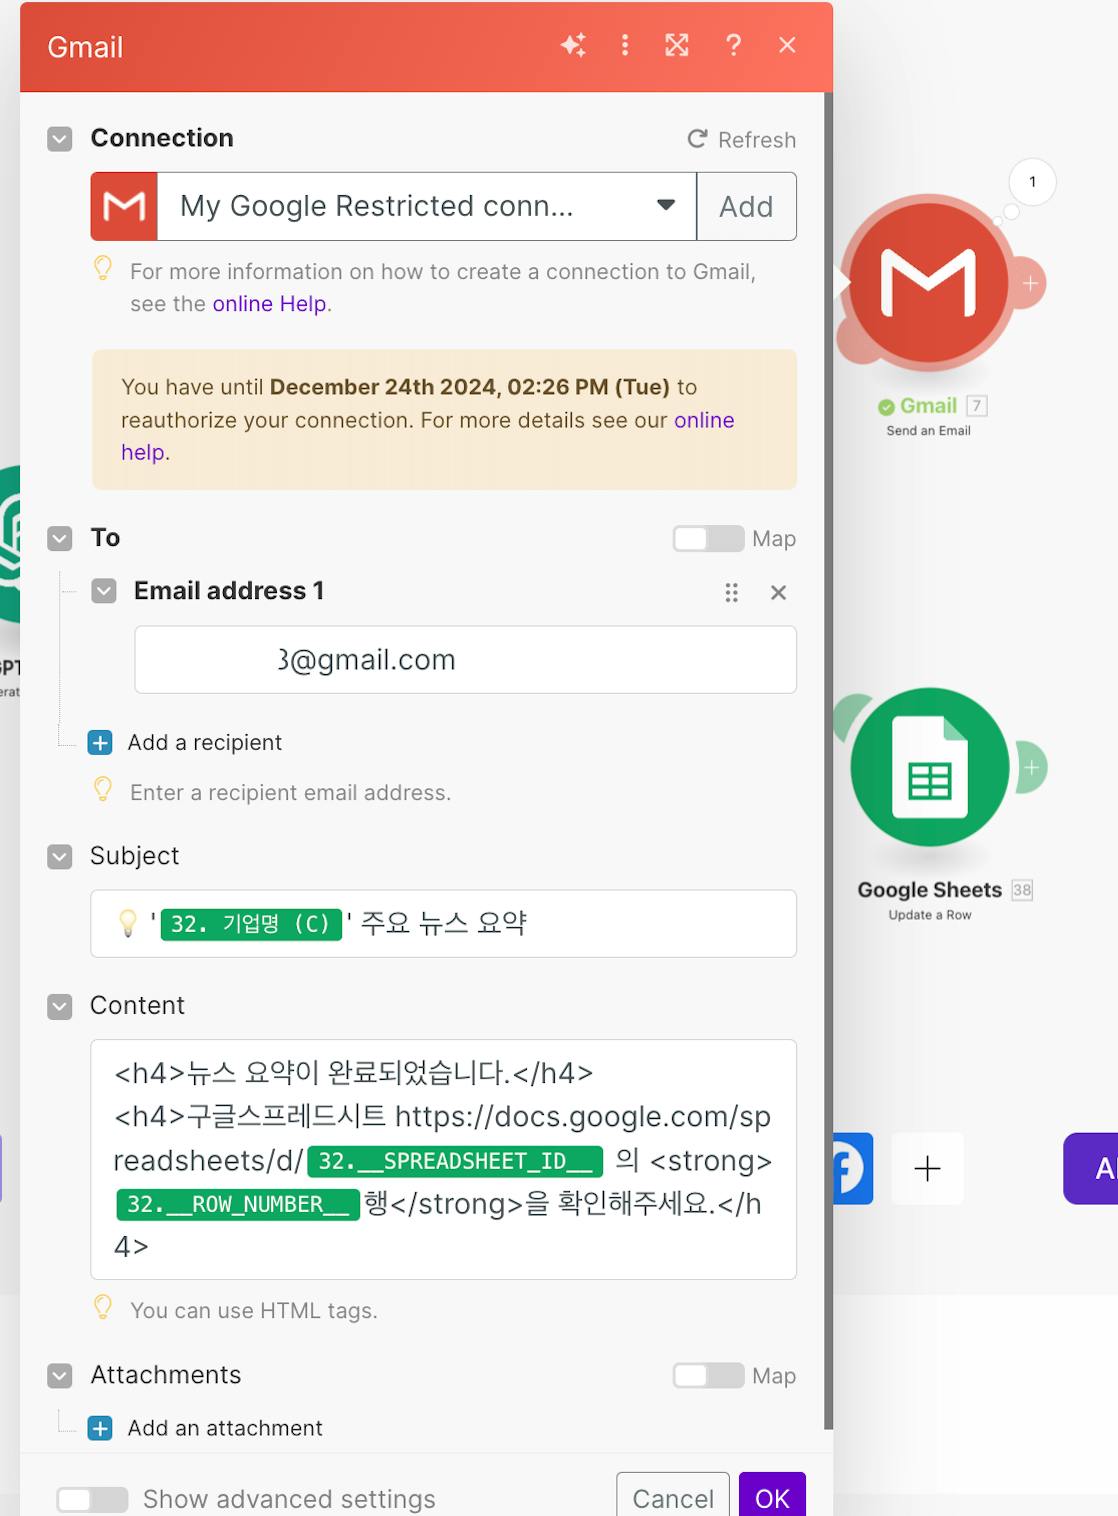Click the plus icon next to Add an attachment
Viewport: 1118px width, 1516px height.
click(100, 1428)
